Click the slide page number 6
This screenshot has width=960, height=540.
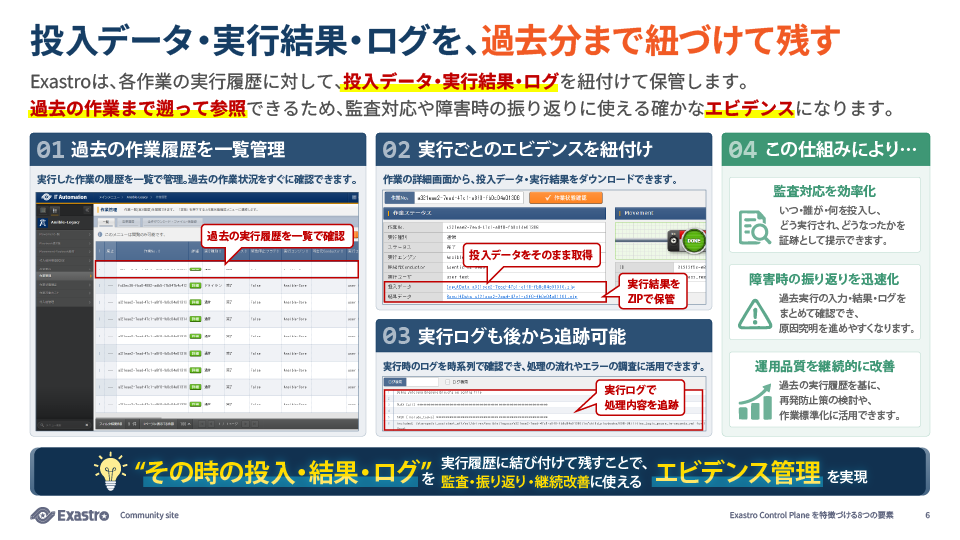[928, 516]
